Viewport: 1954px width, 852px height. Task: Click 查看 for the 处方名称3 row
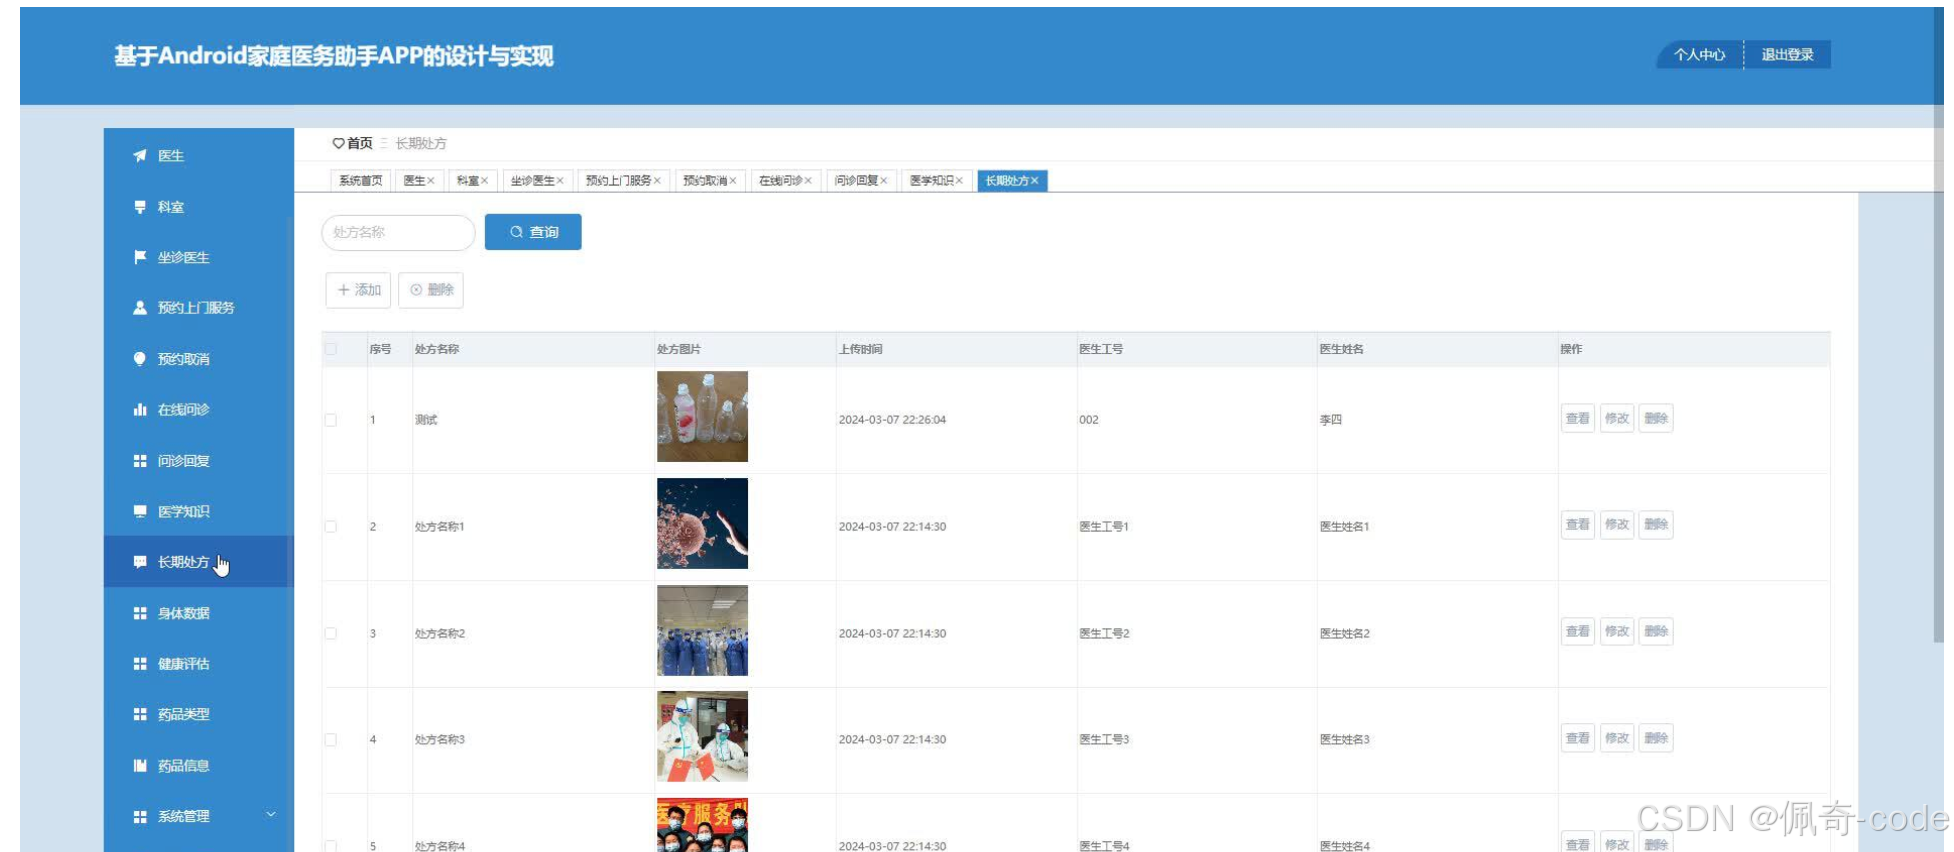click(1578, 739)
